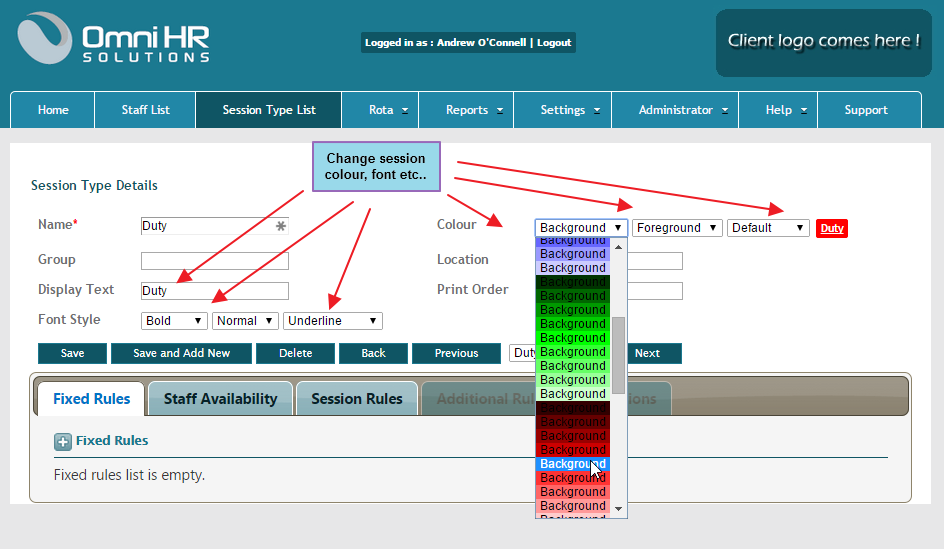Expand the Reports menu
The image size is (944, 560).
467,110
